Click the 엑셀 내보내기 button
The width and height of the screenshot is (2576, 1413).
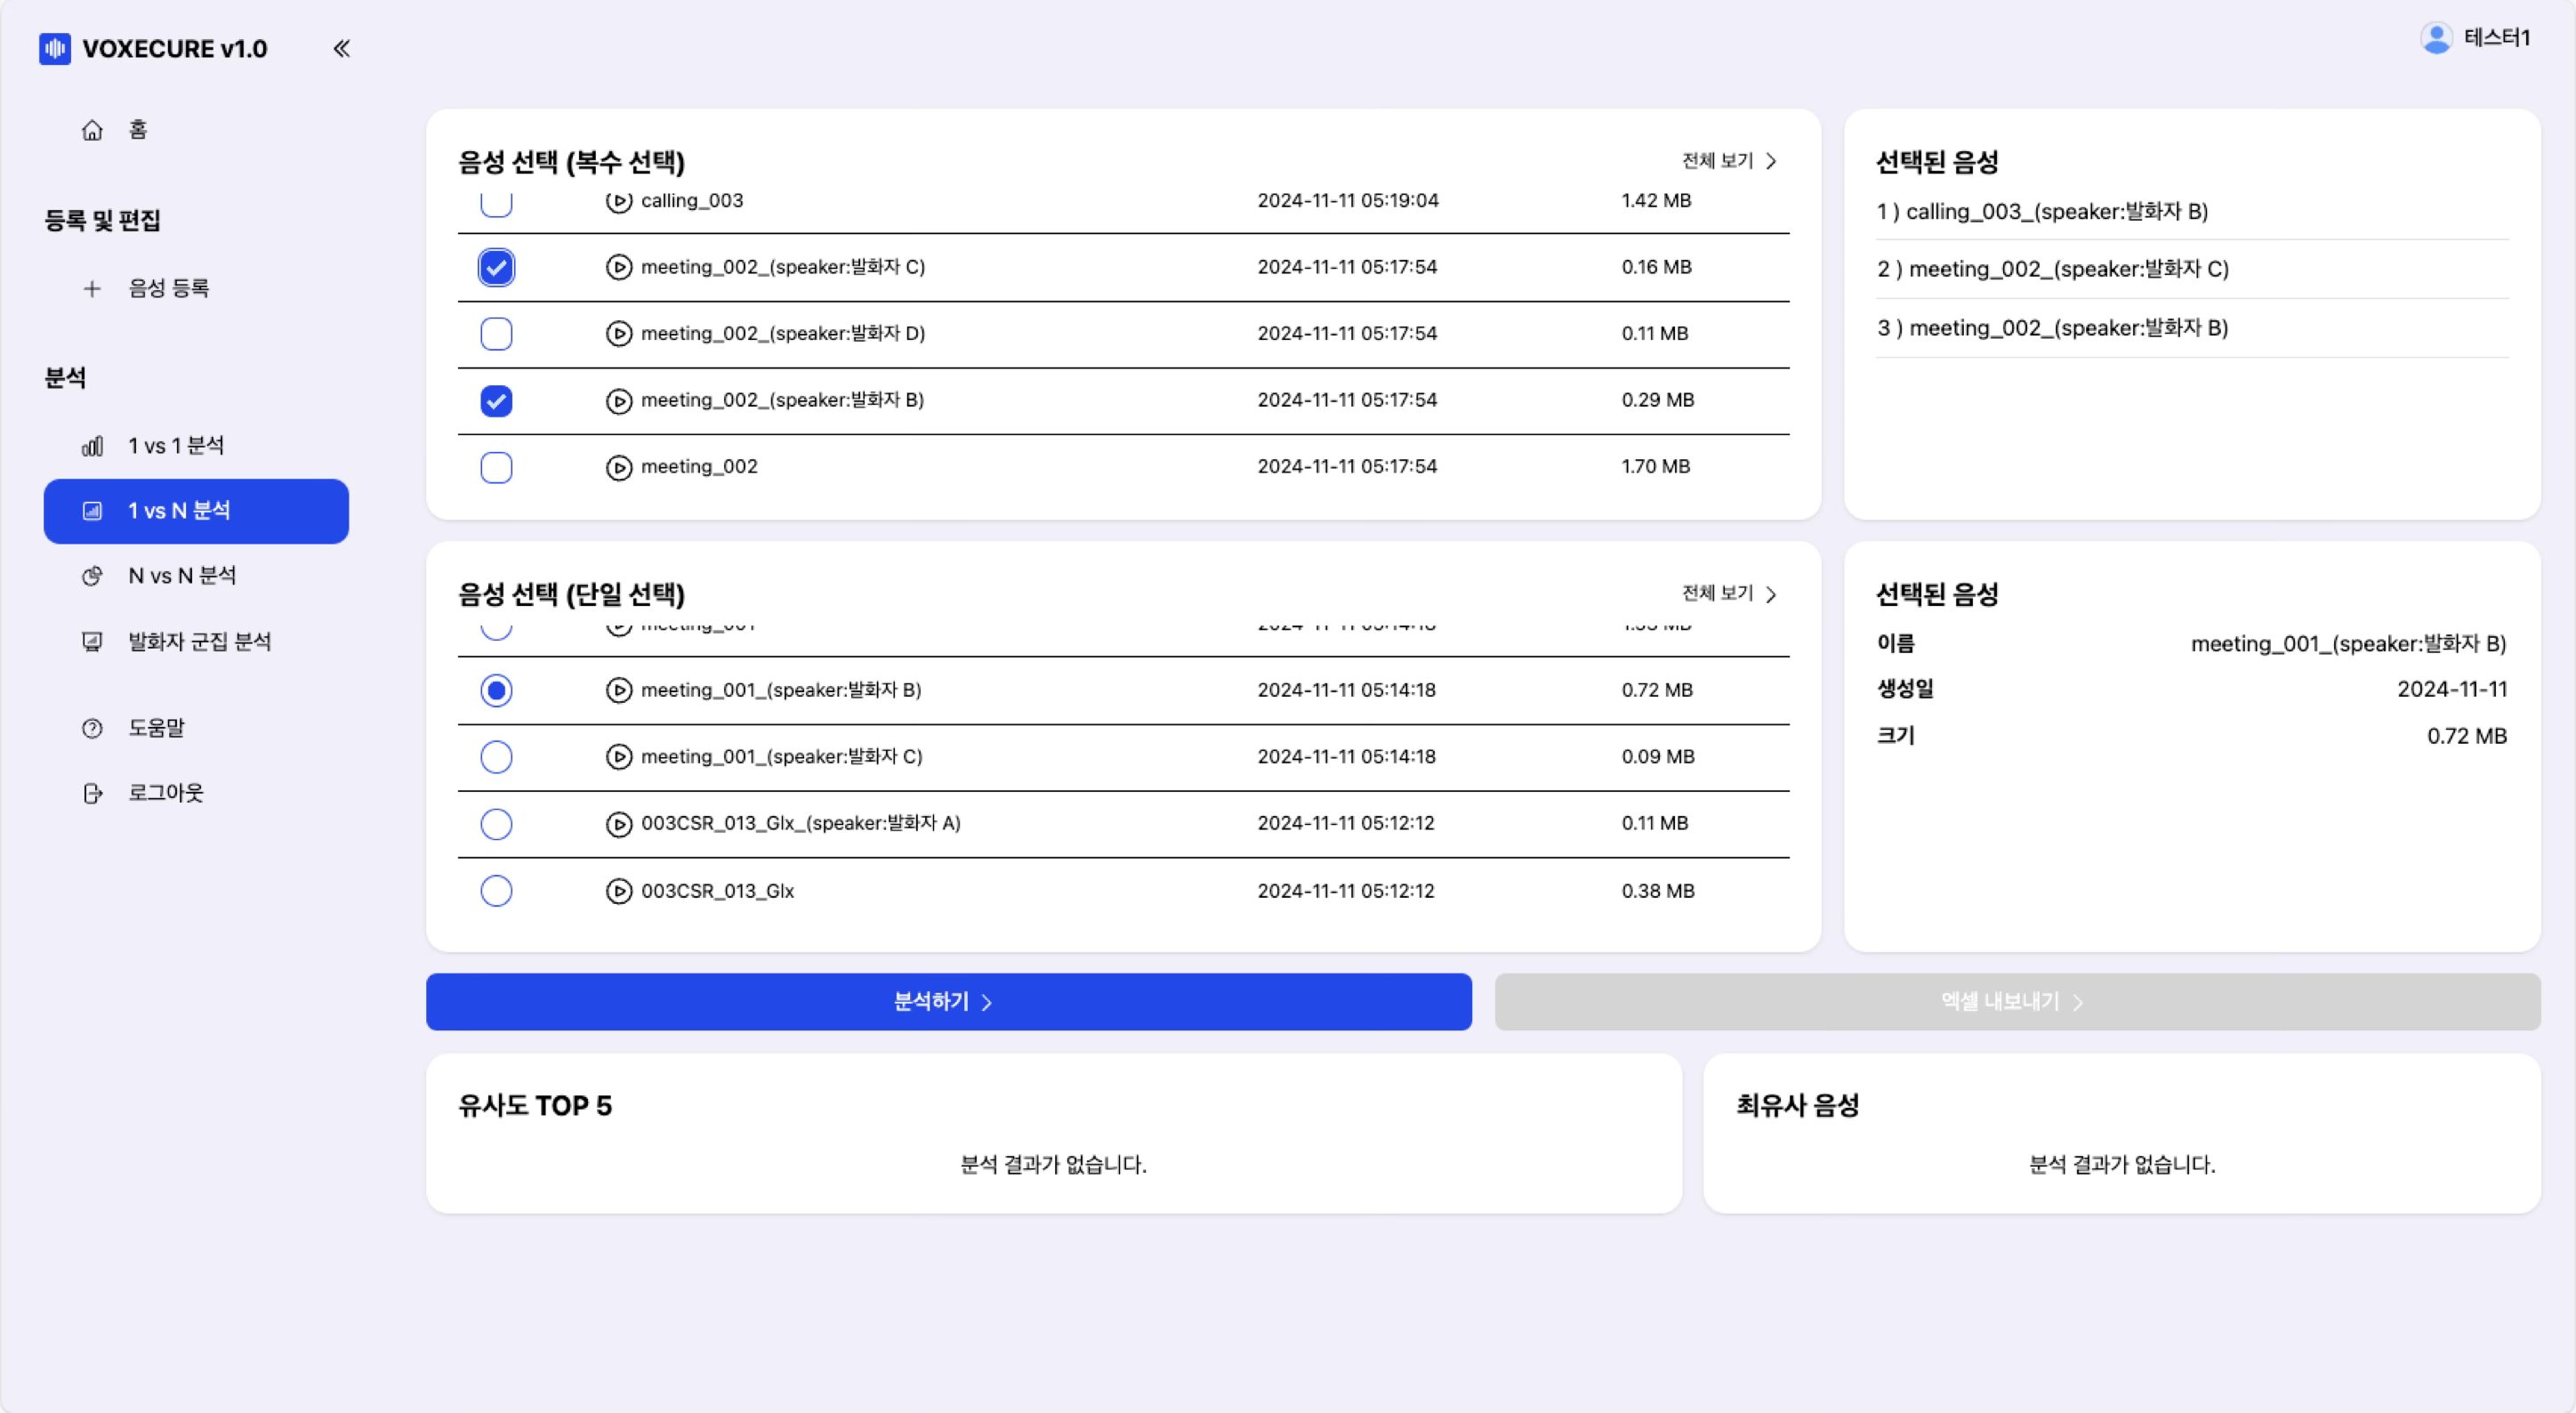point(2016,1002)
